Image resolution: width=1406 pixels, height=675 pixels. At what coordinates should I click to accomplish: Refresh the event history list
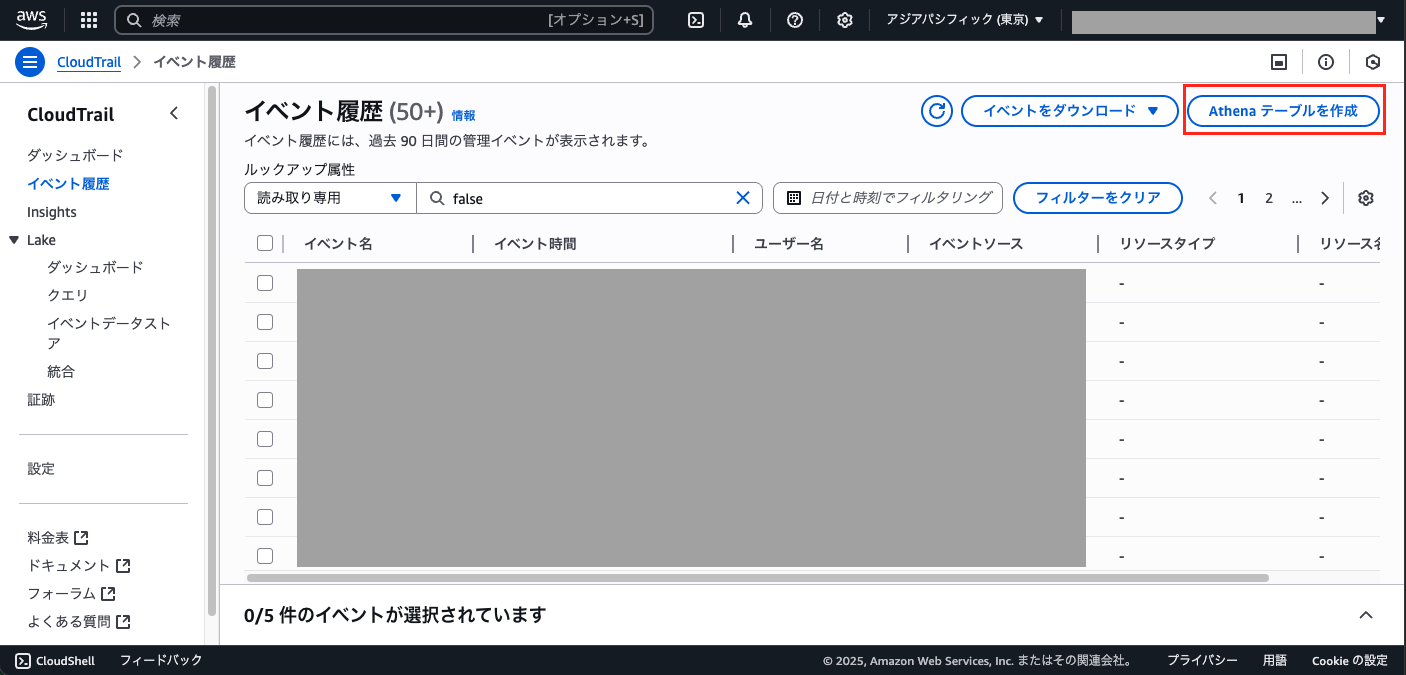[x=937, y=111]
